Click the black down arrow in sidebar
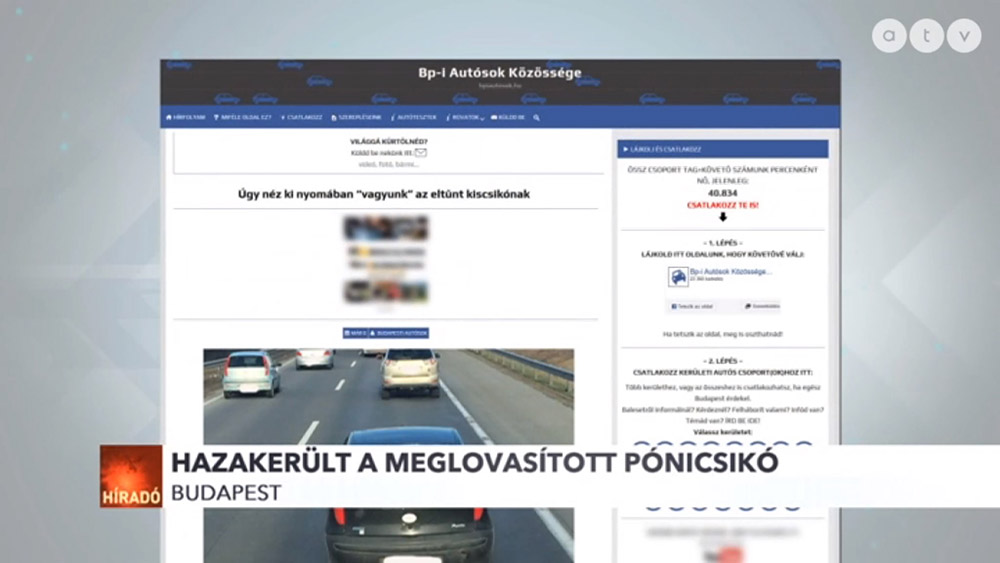The width and height of the screenshot is (1000, 563). coord(723,217)
